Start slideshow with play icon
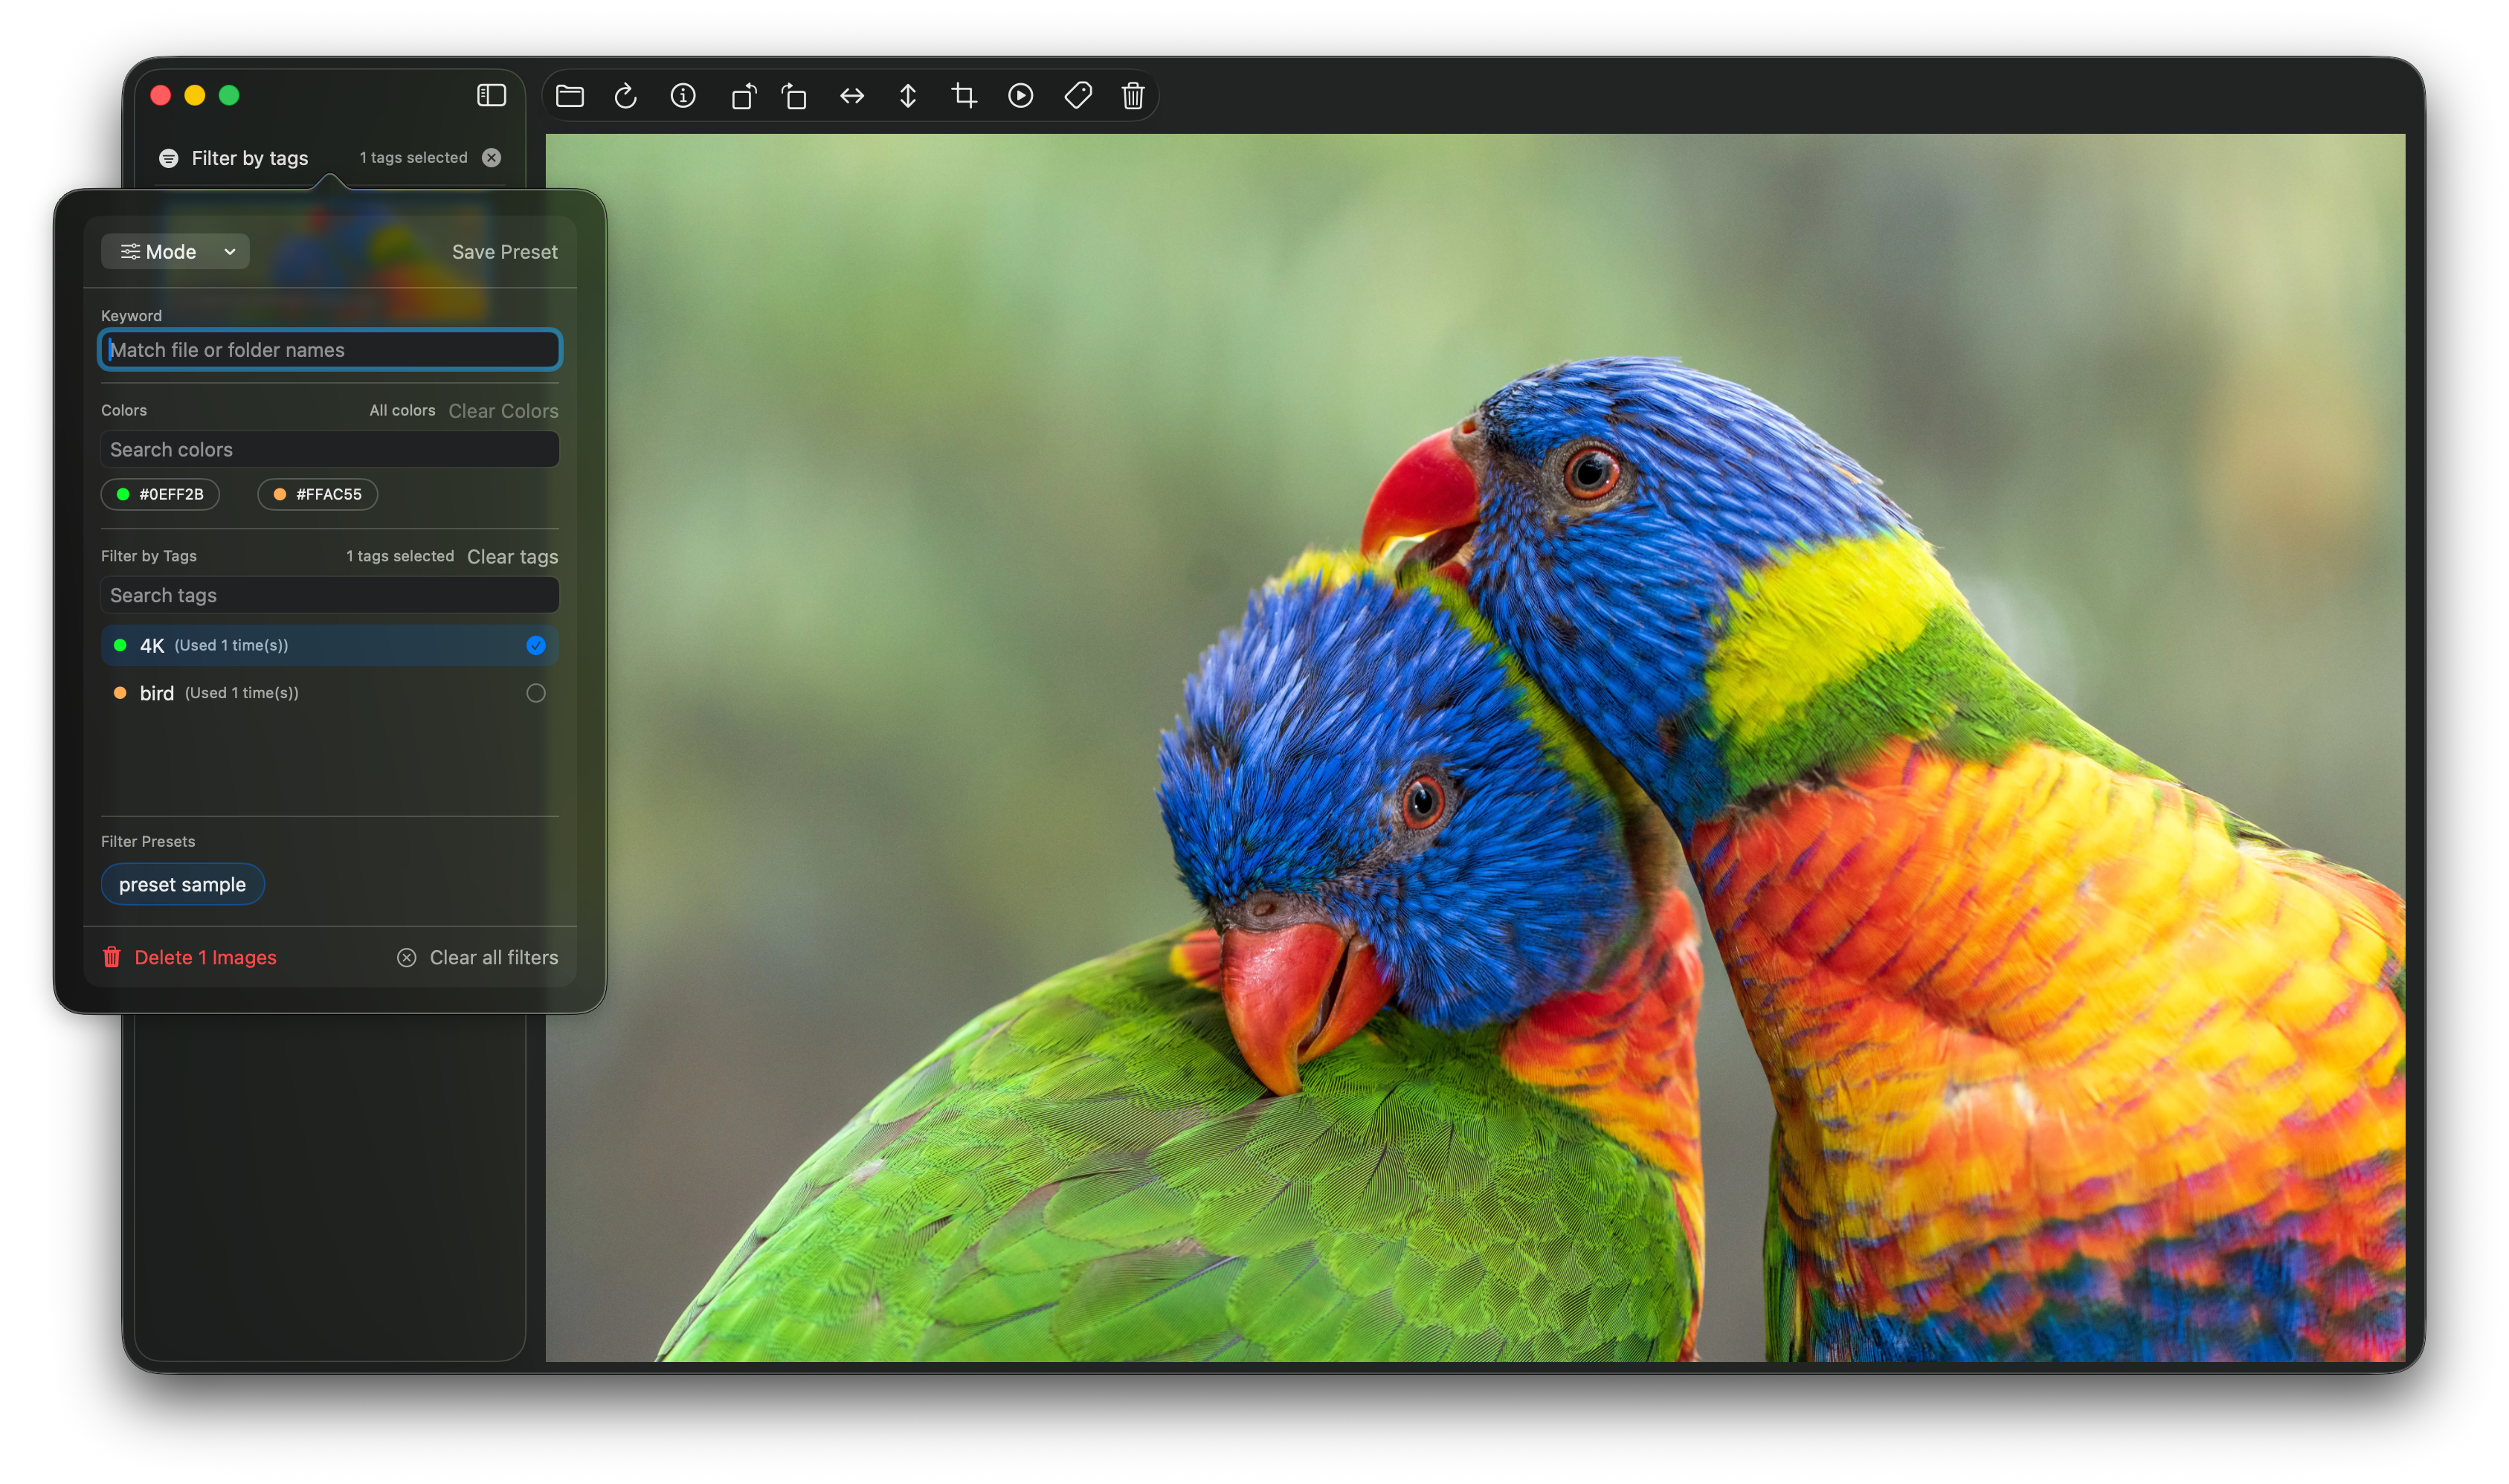 (x=1020, y=96)
